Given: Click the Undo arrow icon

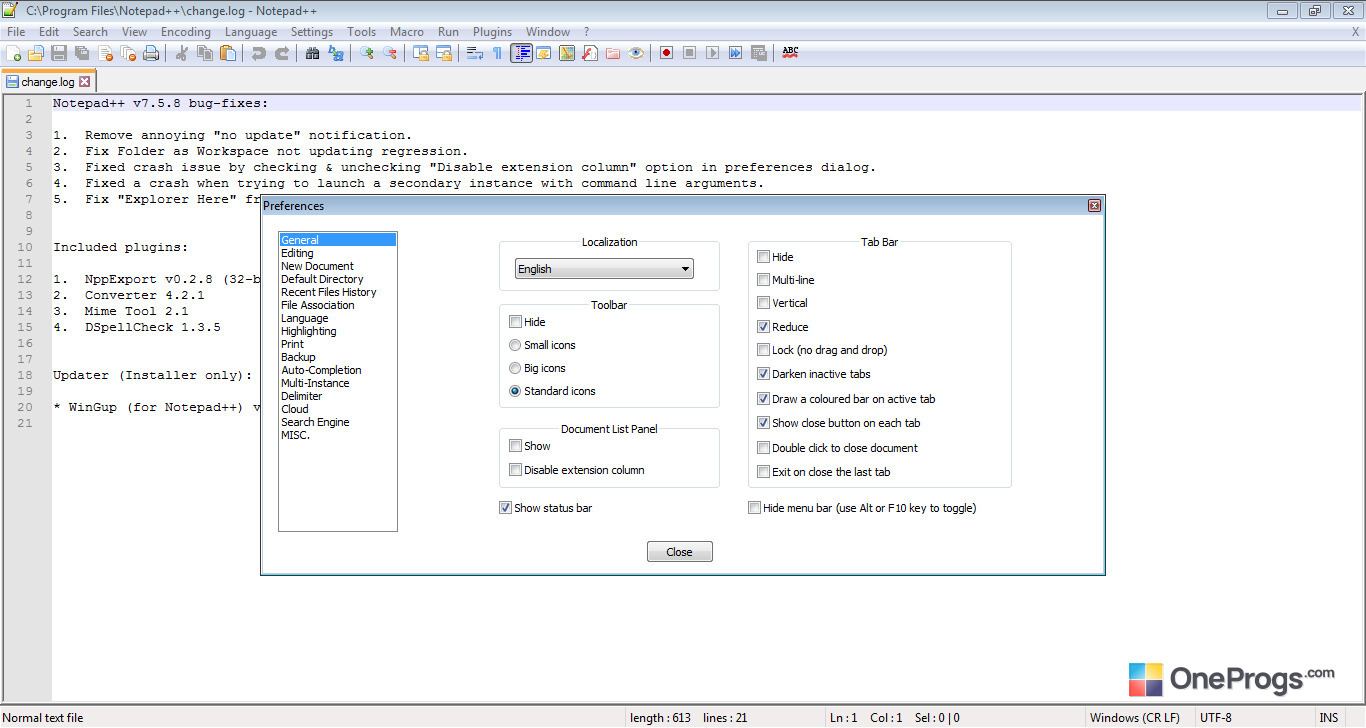Looking at the screenshot, I should [x=259, y=53].
